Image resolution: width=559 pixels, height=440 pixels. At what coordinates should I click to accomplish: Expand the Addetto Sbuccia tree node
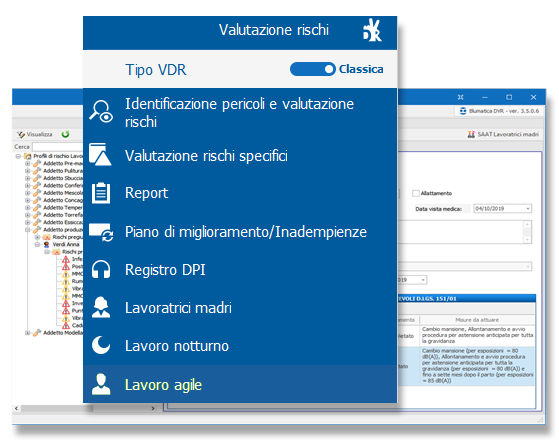(x=27, y=178)
